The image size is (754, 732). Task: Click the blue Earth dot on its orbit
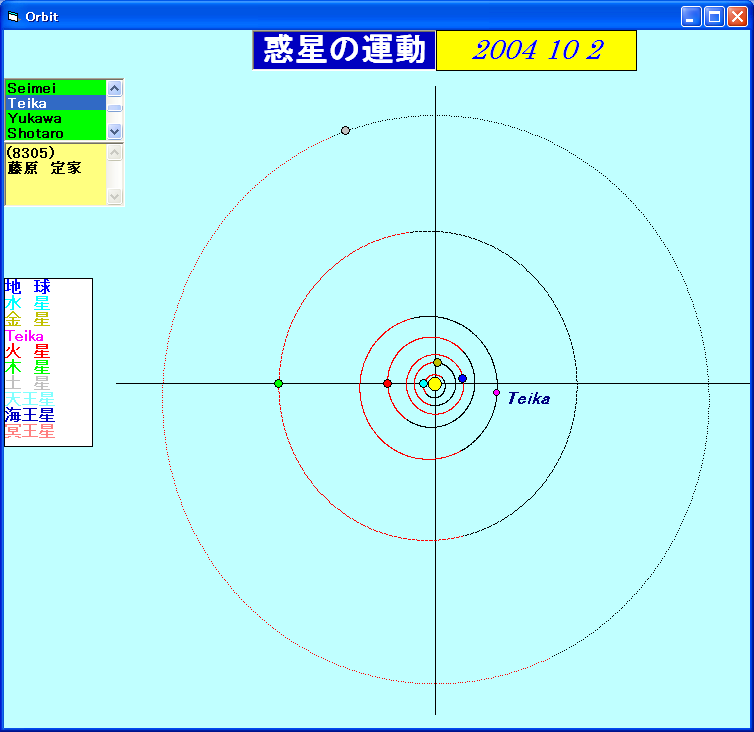pos(462,378)
